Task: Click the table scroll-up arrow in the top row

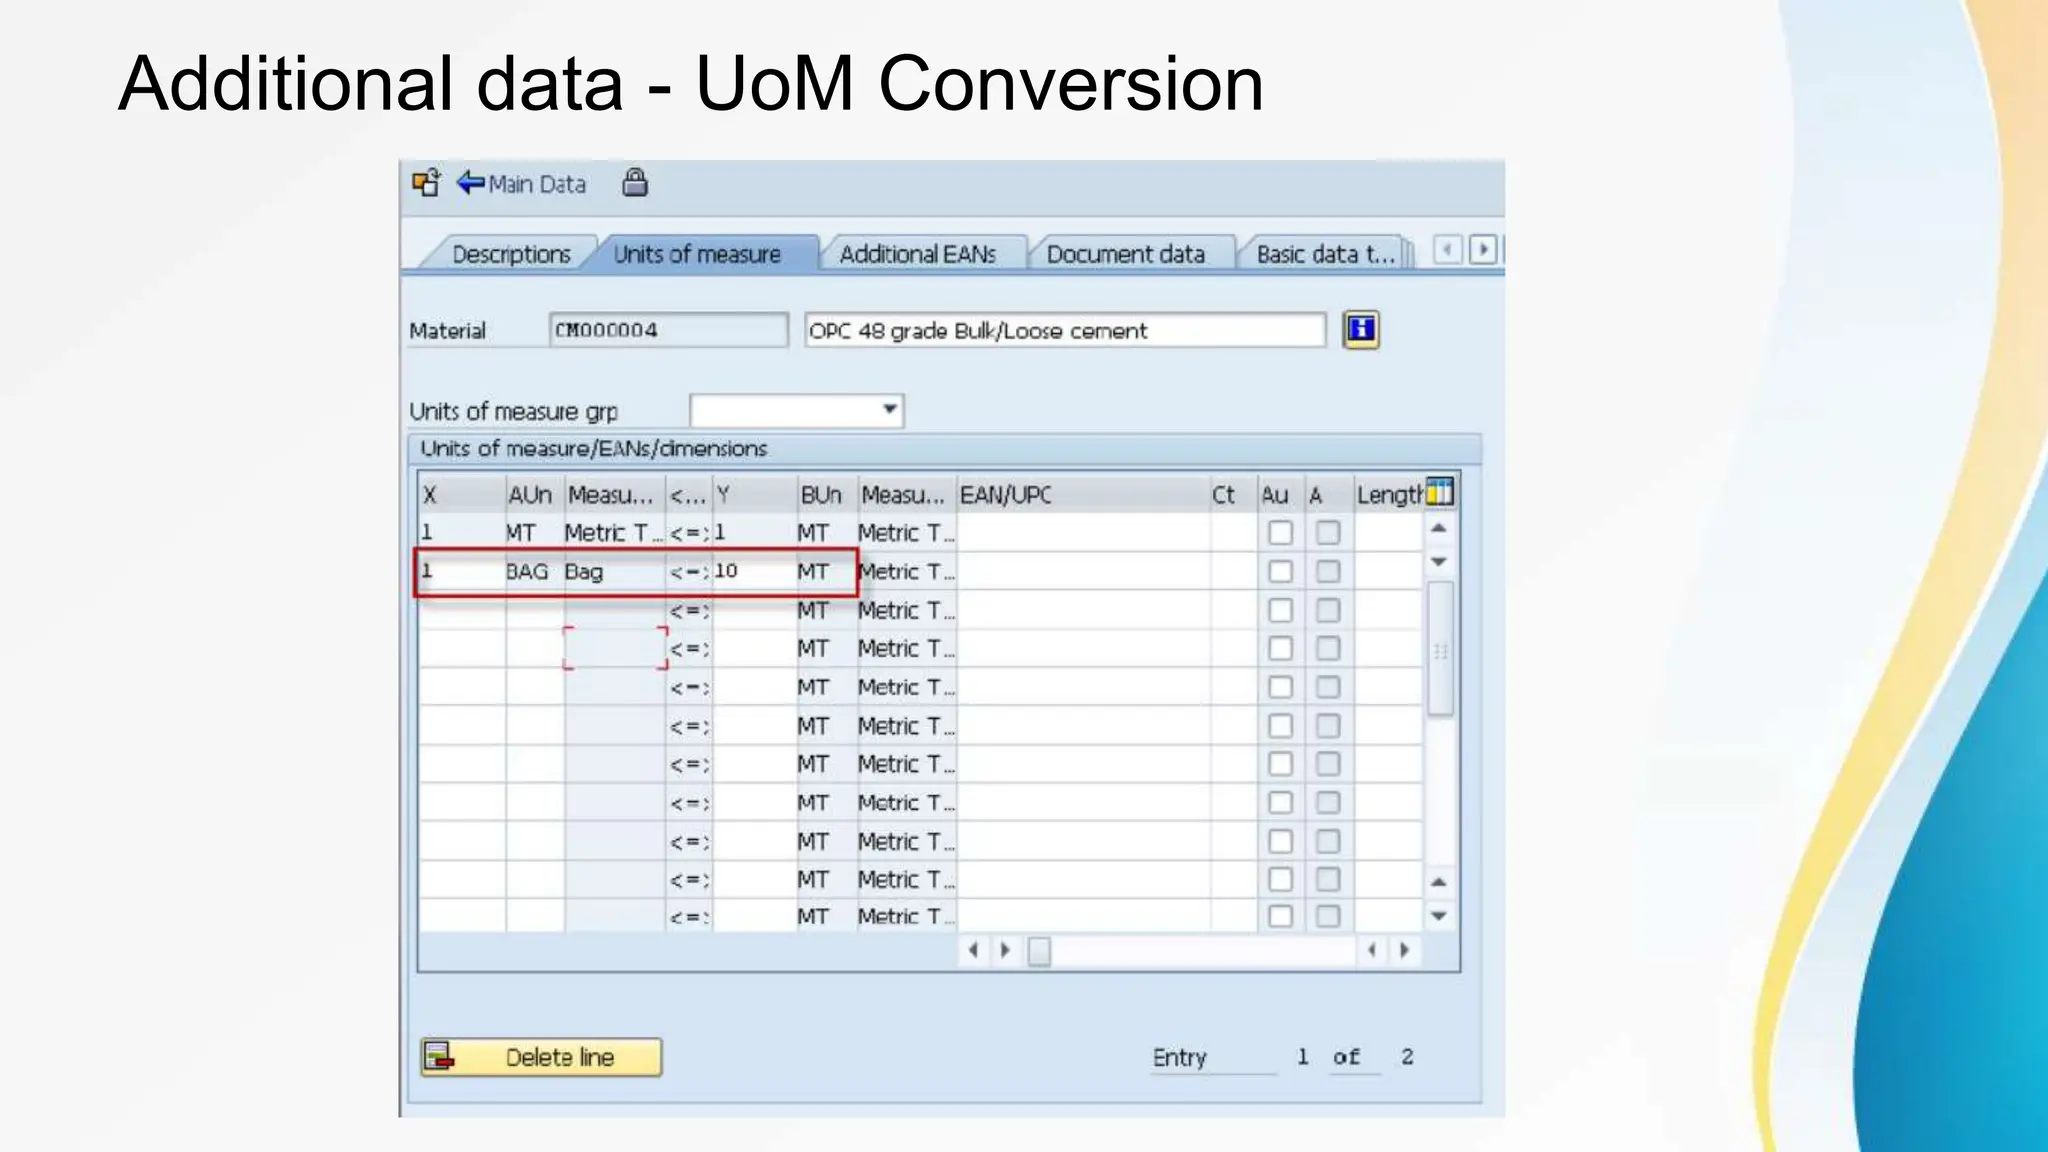Action: pyautogui.click(x=1439, y=528)
